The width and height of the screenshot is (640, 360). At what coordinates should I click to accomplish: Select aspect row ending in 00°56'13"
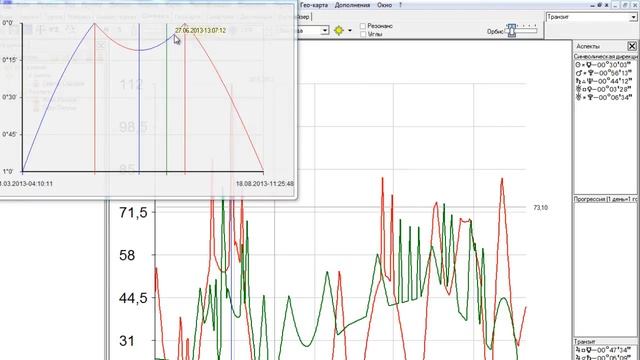click(x=603, y=73)
